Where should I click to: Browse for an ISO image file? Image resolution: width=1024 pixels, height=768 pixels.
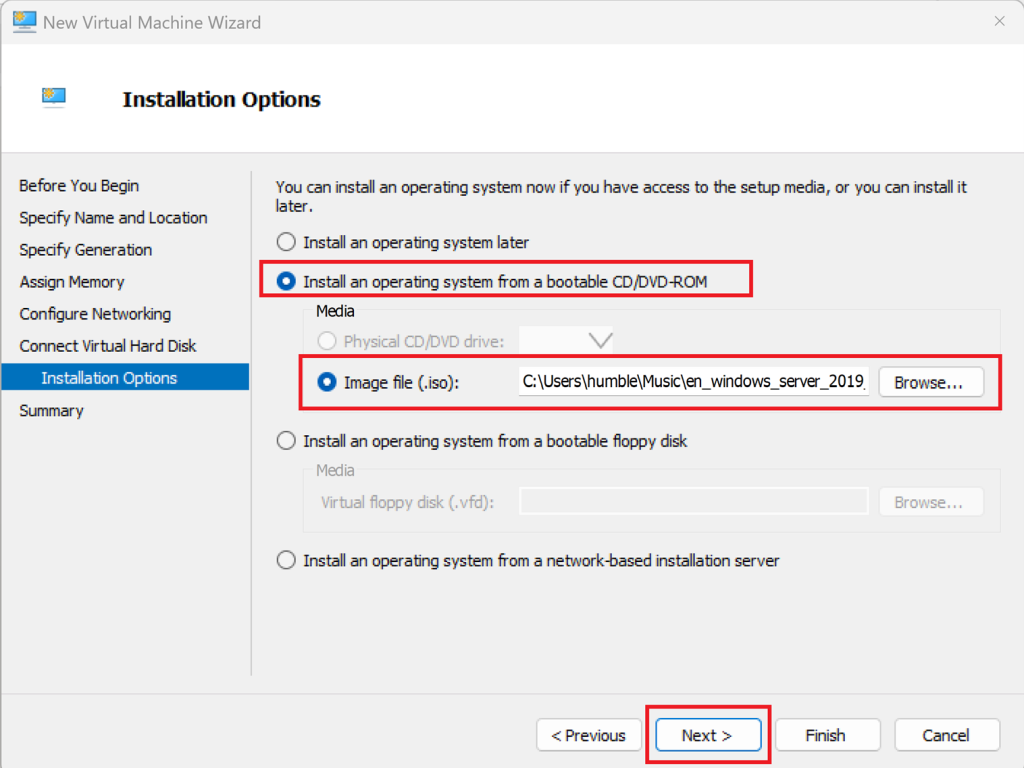pos(929,382)
